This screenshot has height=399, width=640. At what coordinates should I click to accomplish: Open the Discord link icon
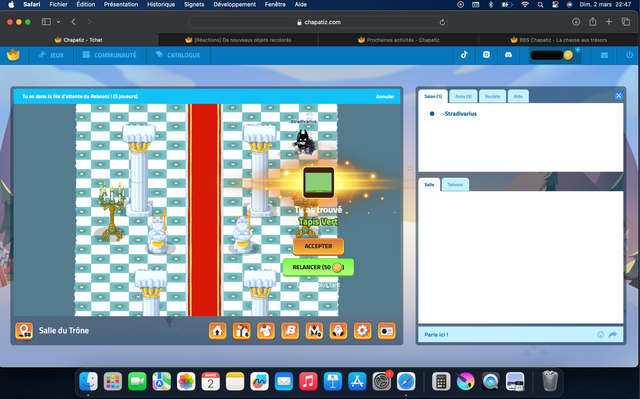click(508, 55)
